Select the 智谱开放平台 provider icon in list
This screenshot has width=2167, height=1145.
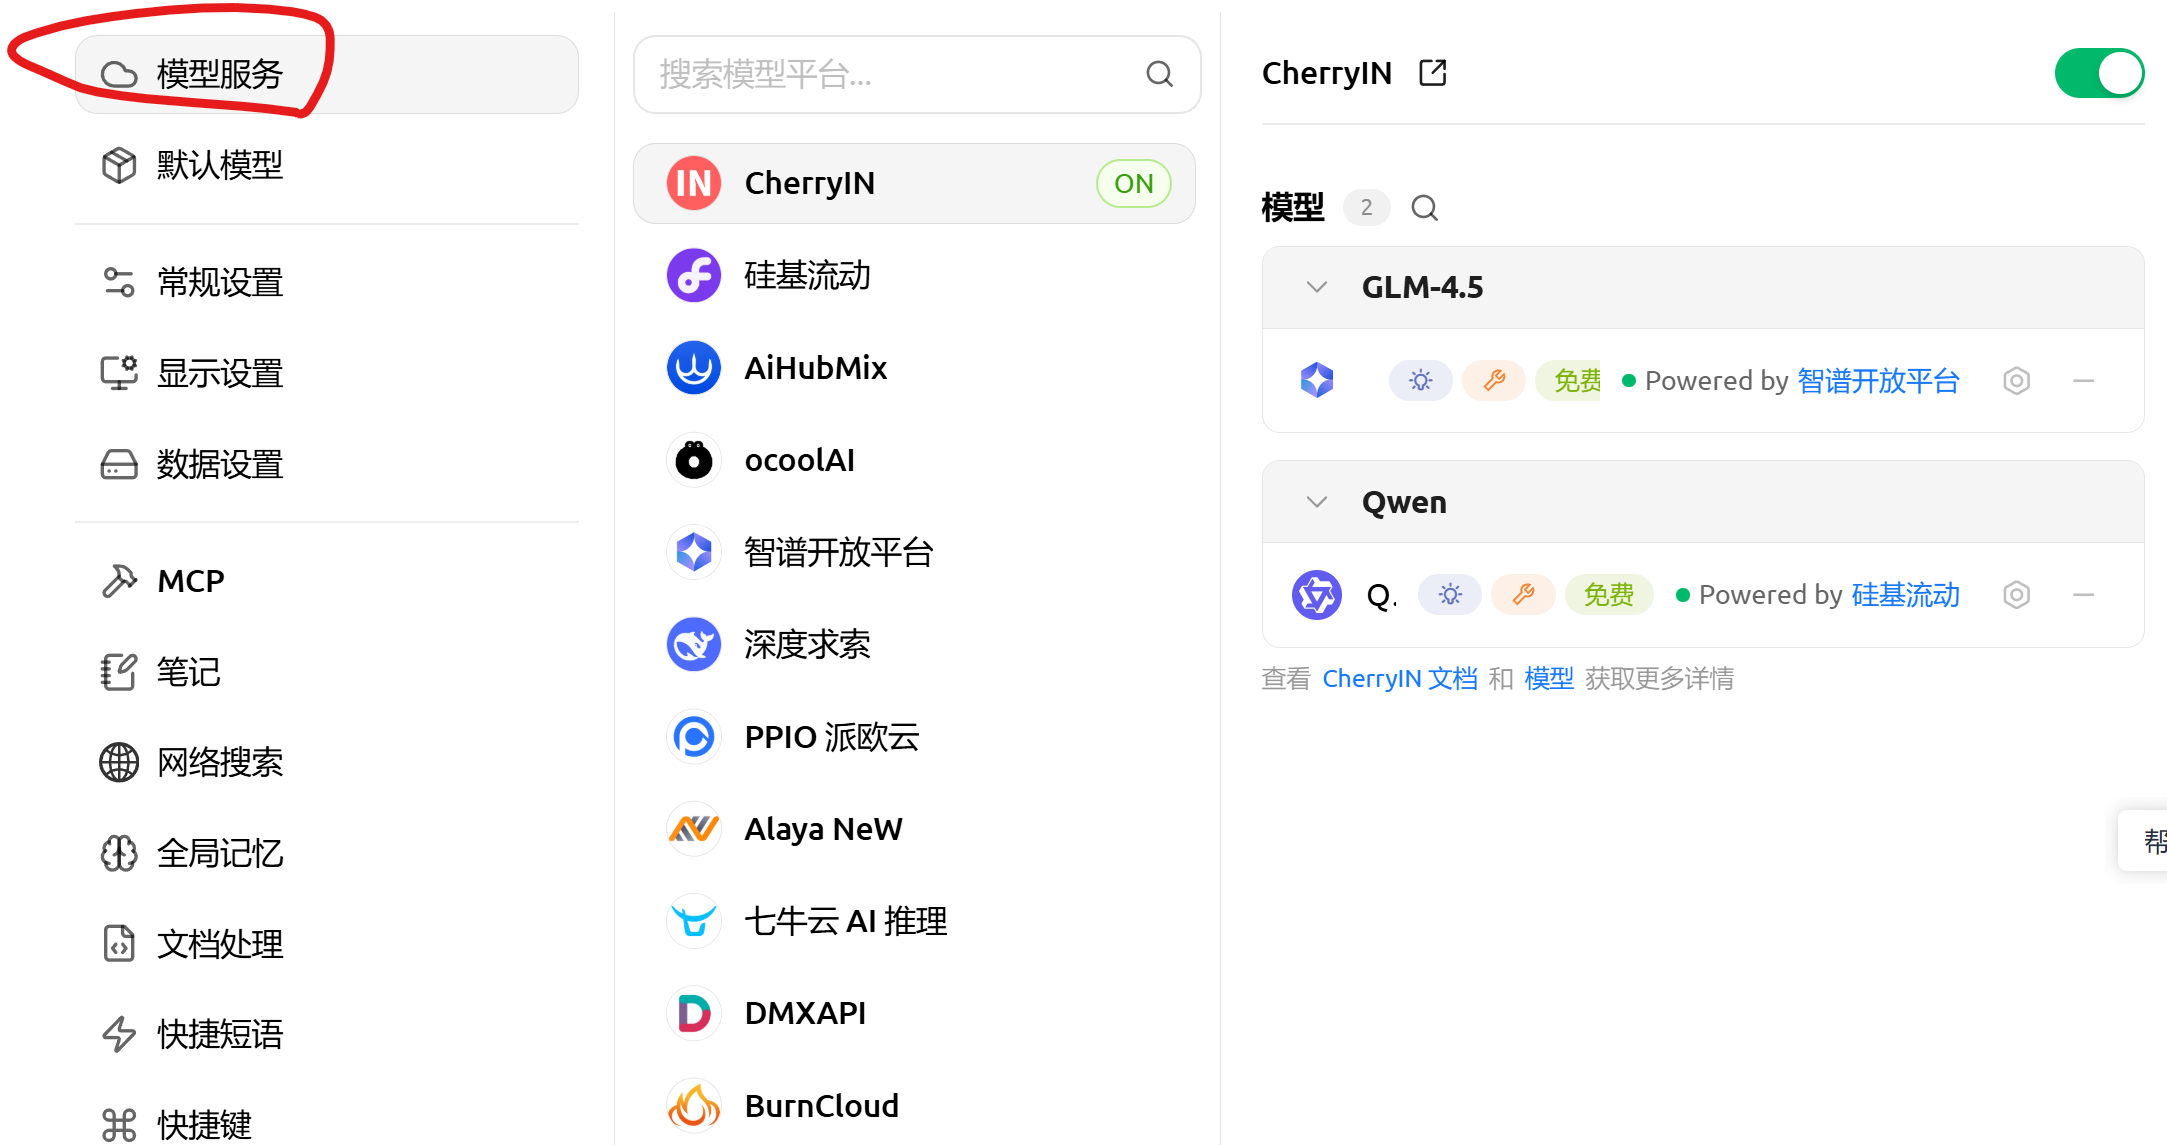694,552
